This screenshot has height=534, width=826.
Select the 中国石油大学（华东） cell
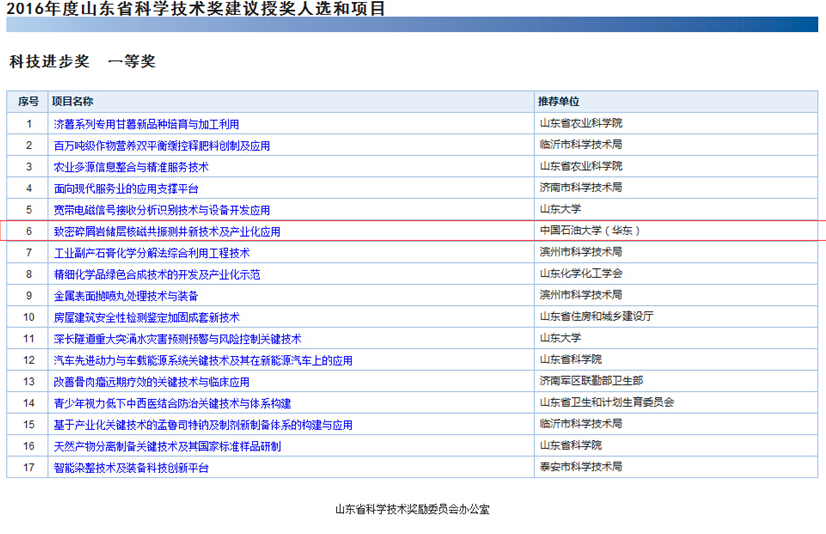(x=590, y=230)
